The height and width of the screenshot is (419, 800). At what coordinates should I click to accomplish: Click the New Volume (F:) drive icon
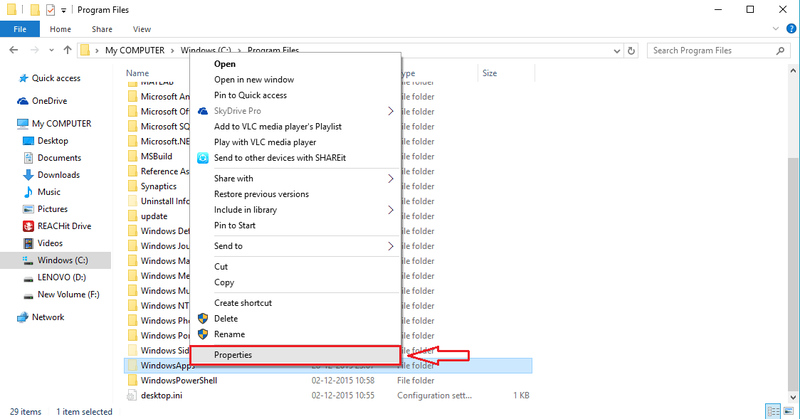click(x=29, y=295)
